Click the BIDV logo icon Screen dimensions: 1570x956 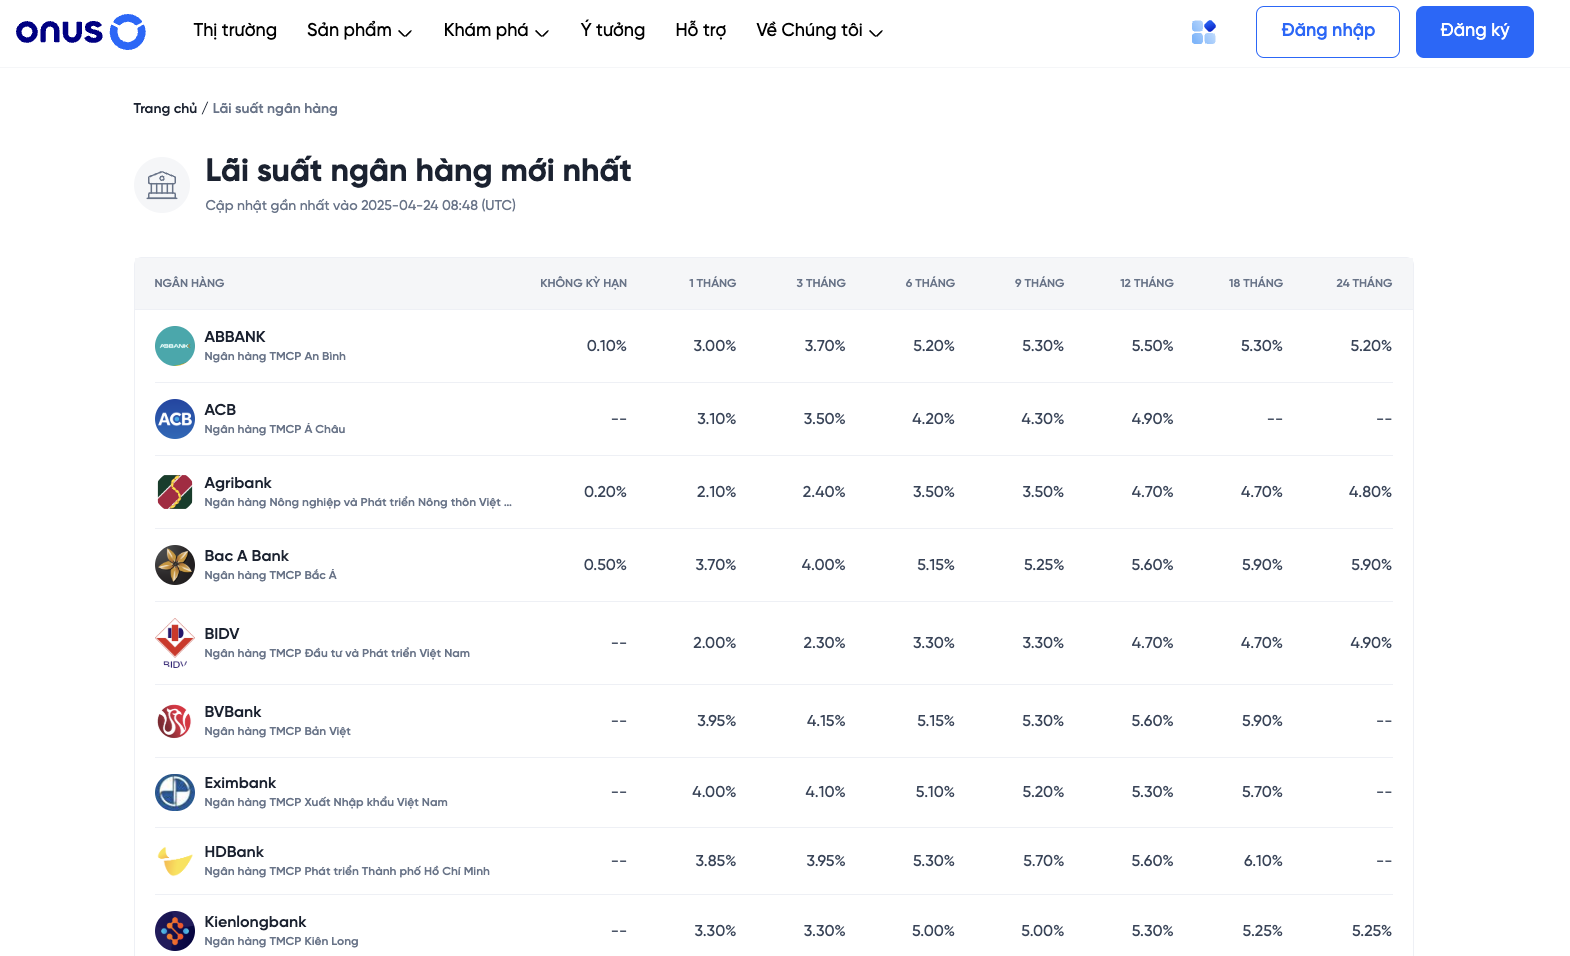click(x=175, y=642)
